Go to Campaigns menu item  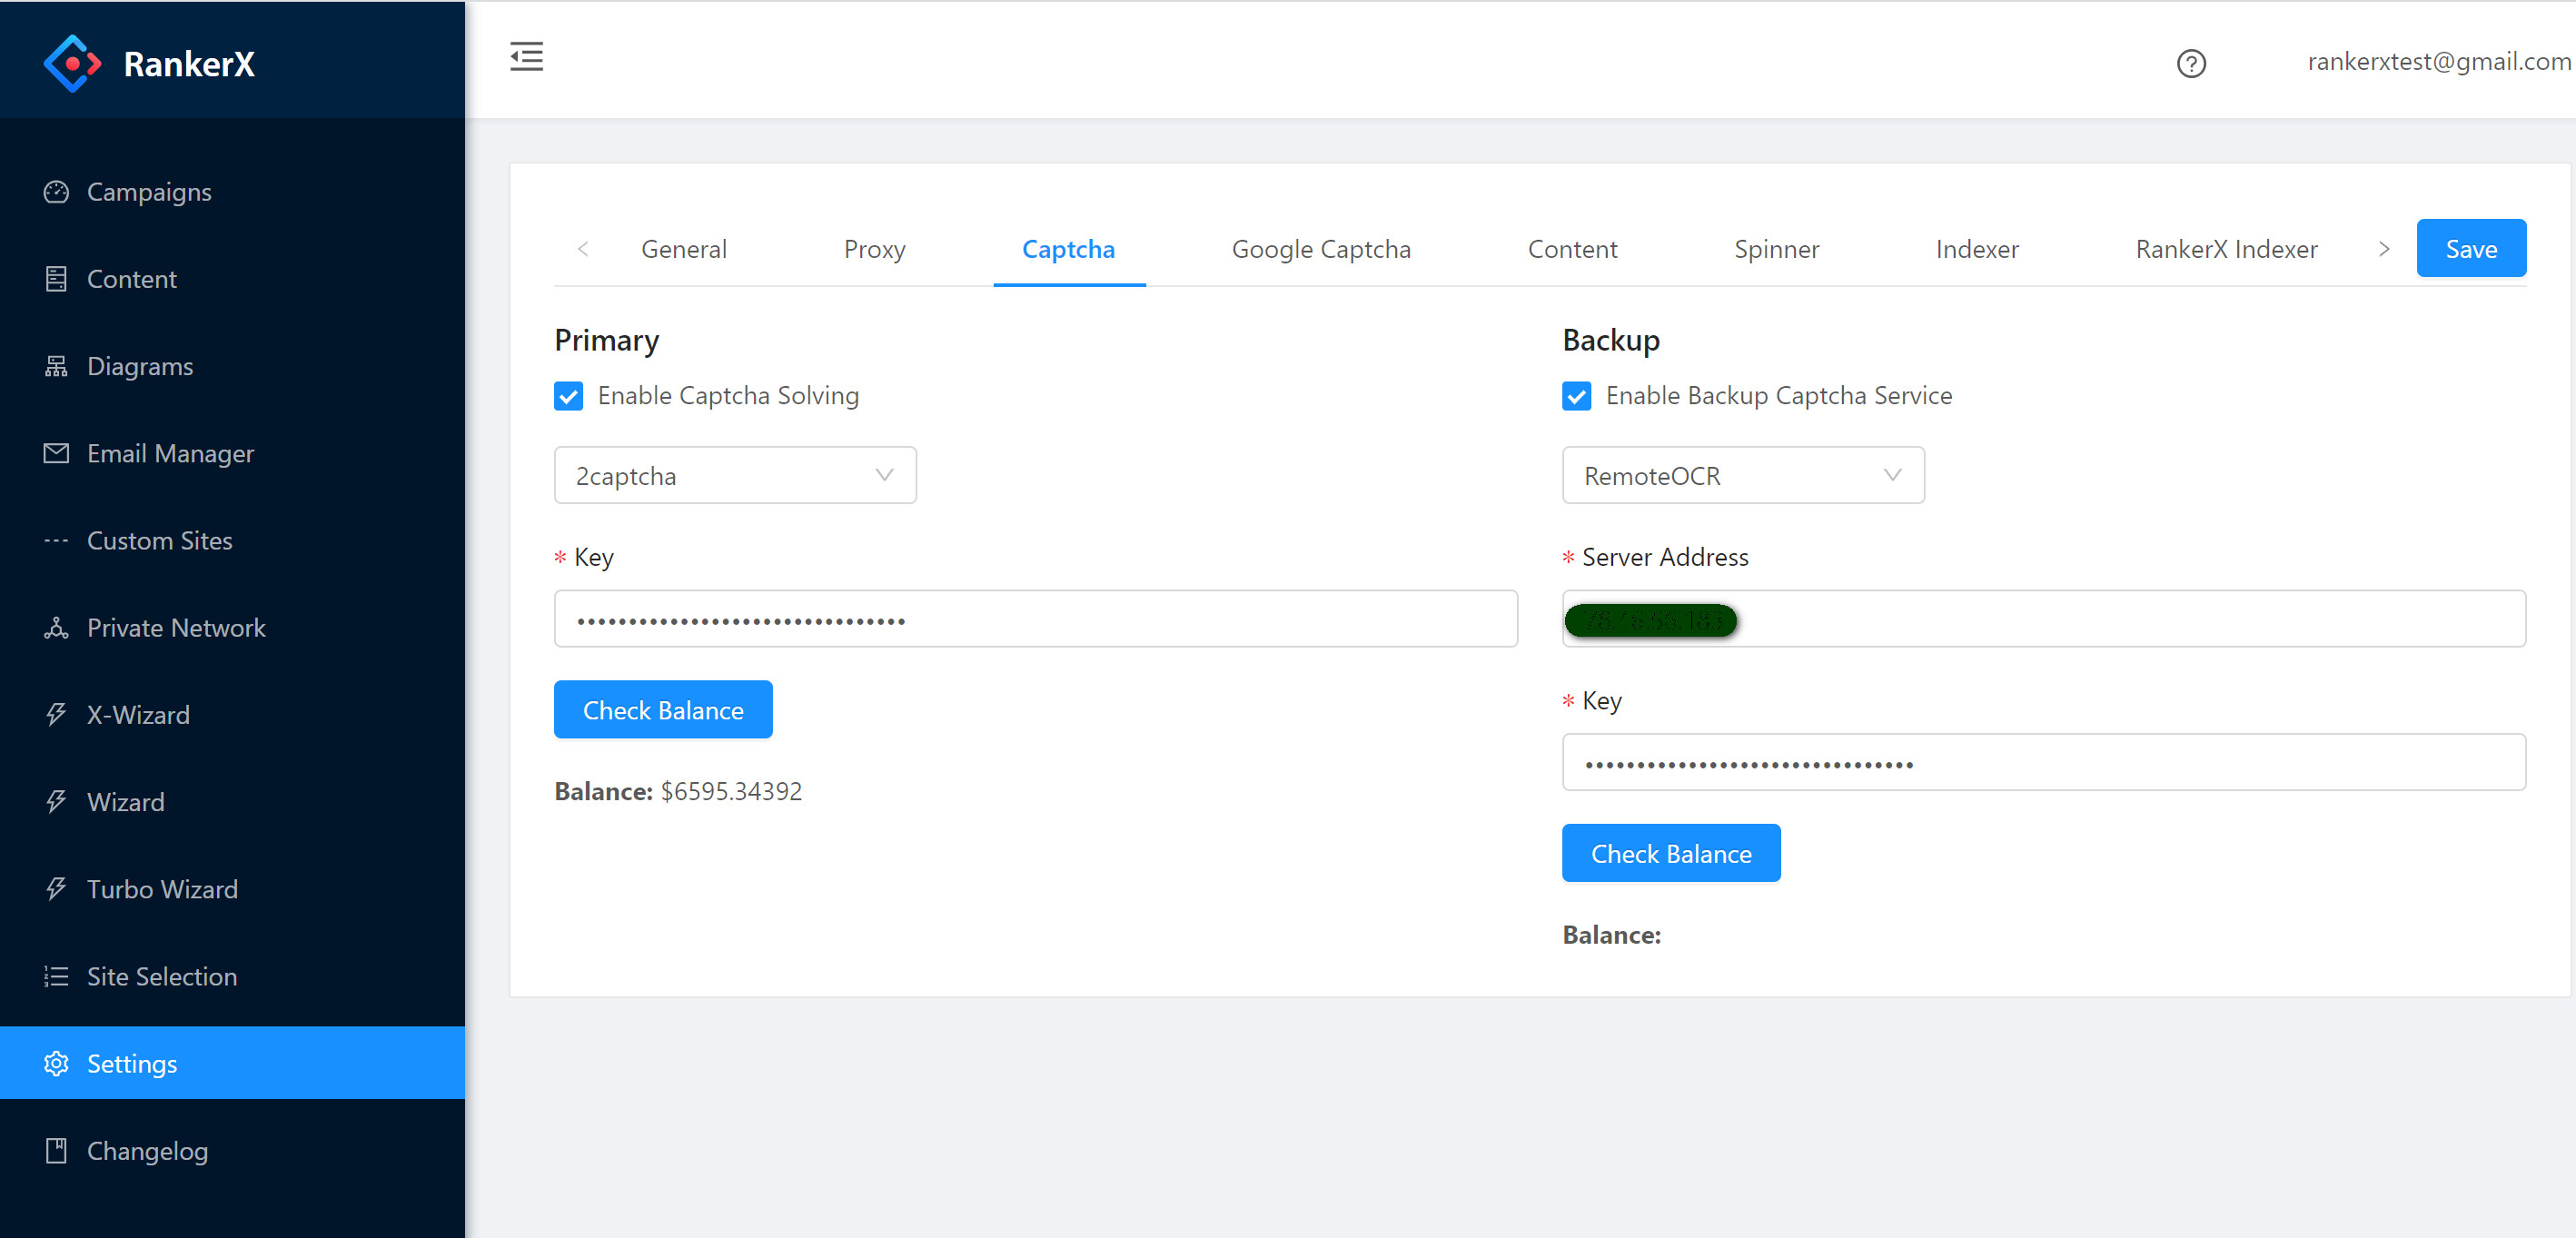click(x=232, y=191)
